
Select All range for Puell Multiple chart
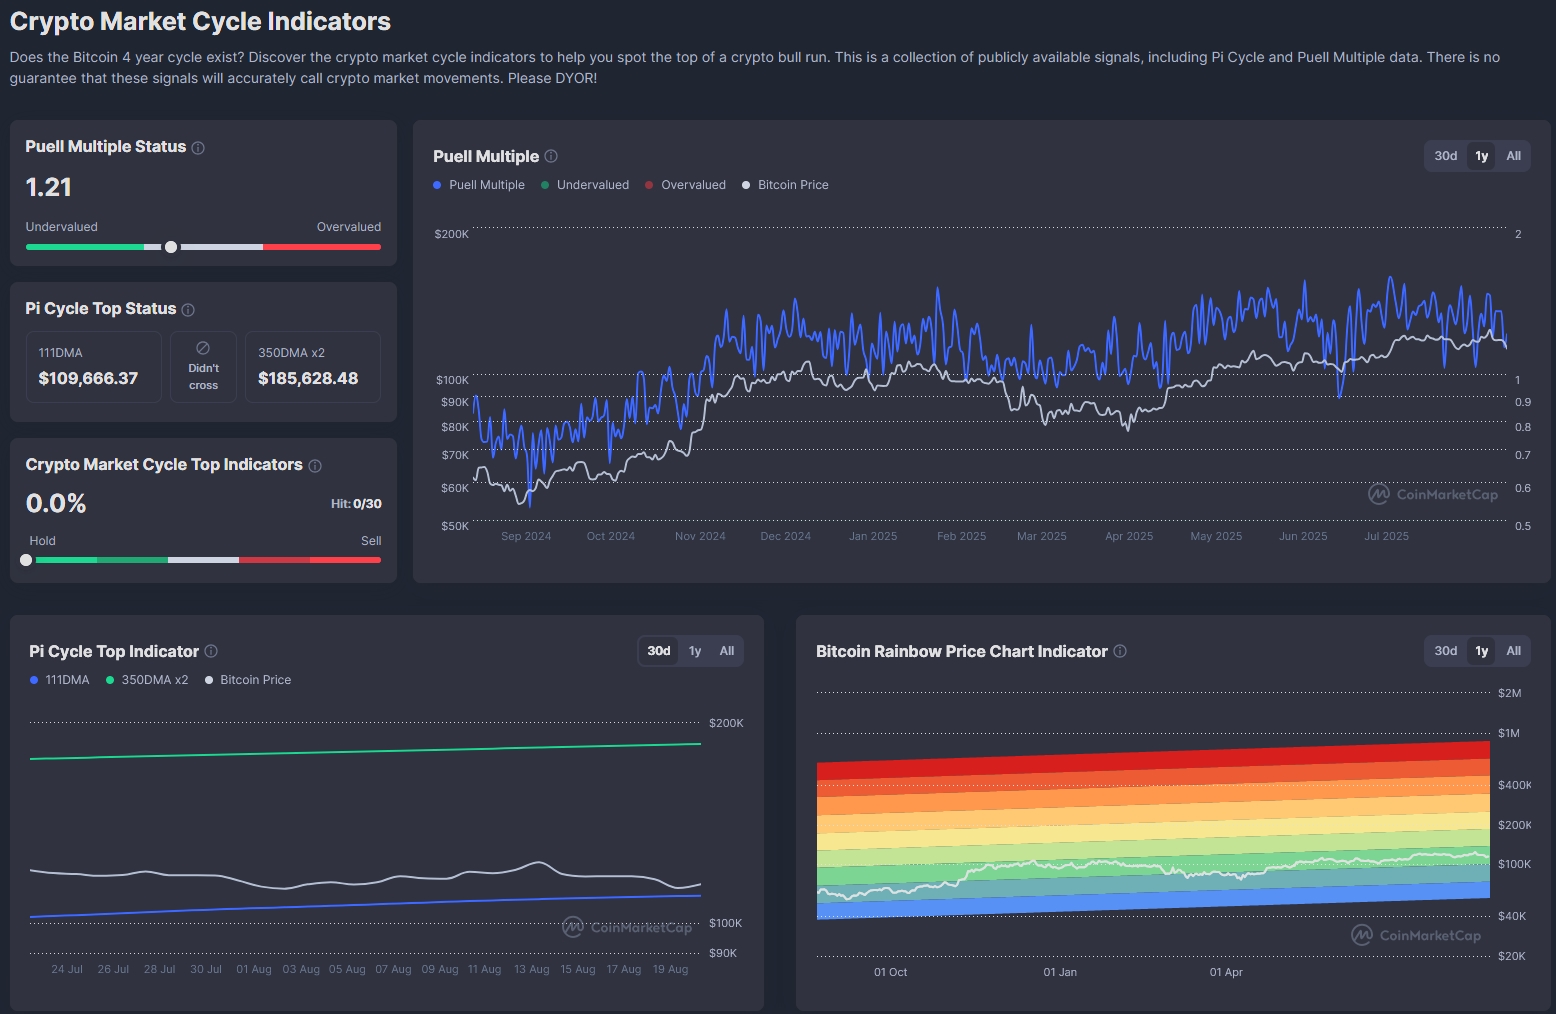(1513, 156)
